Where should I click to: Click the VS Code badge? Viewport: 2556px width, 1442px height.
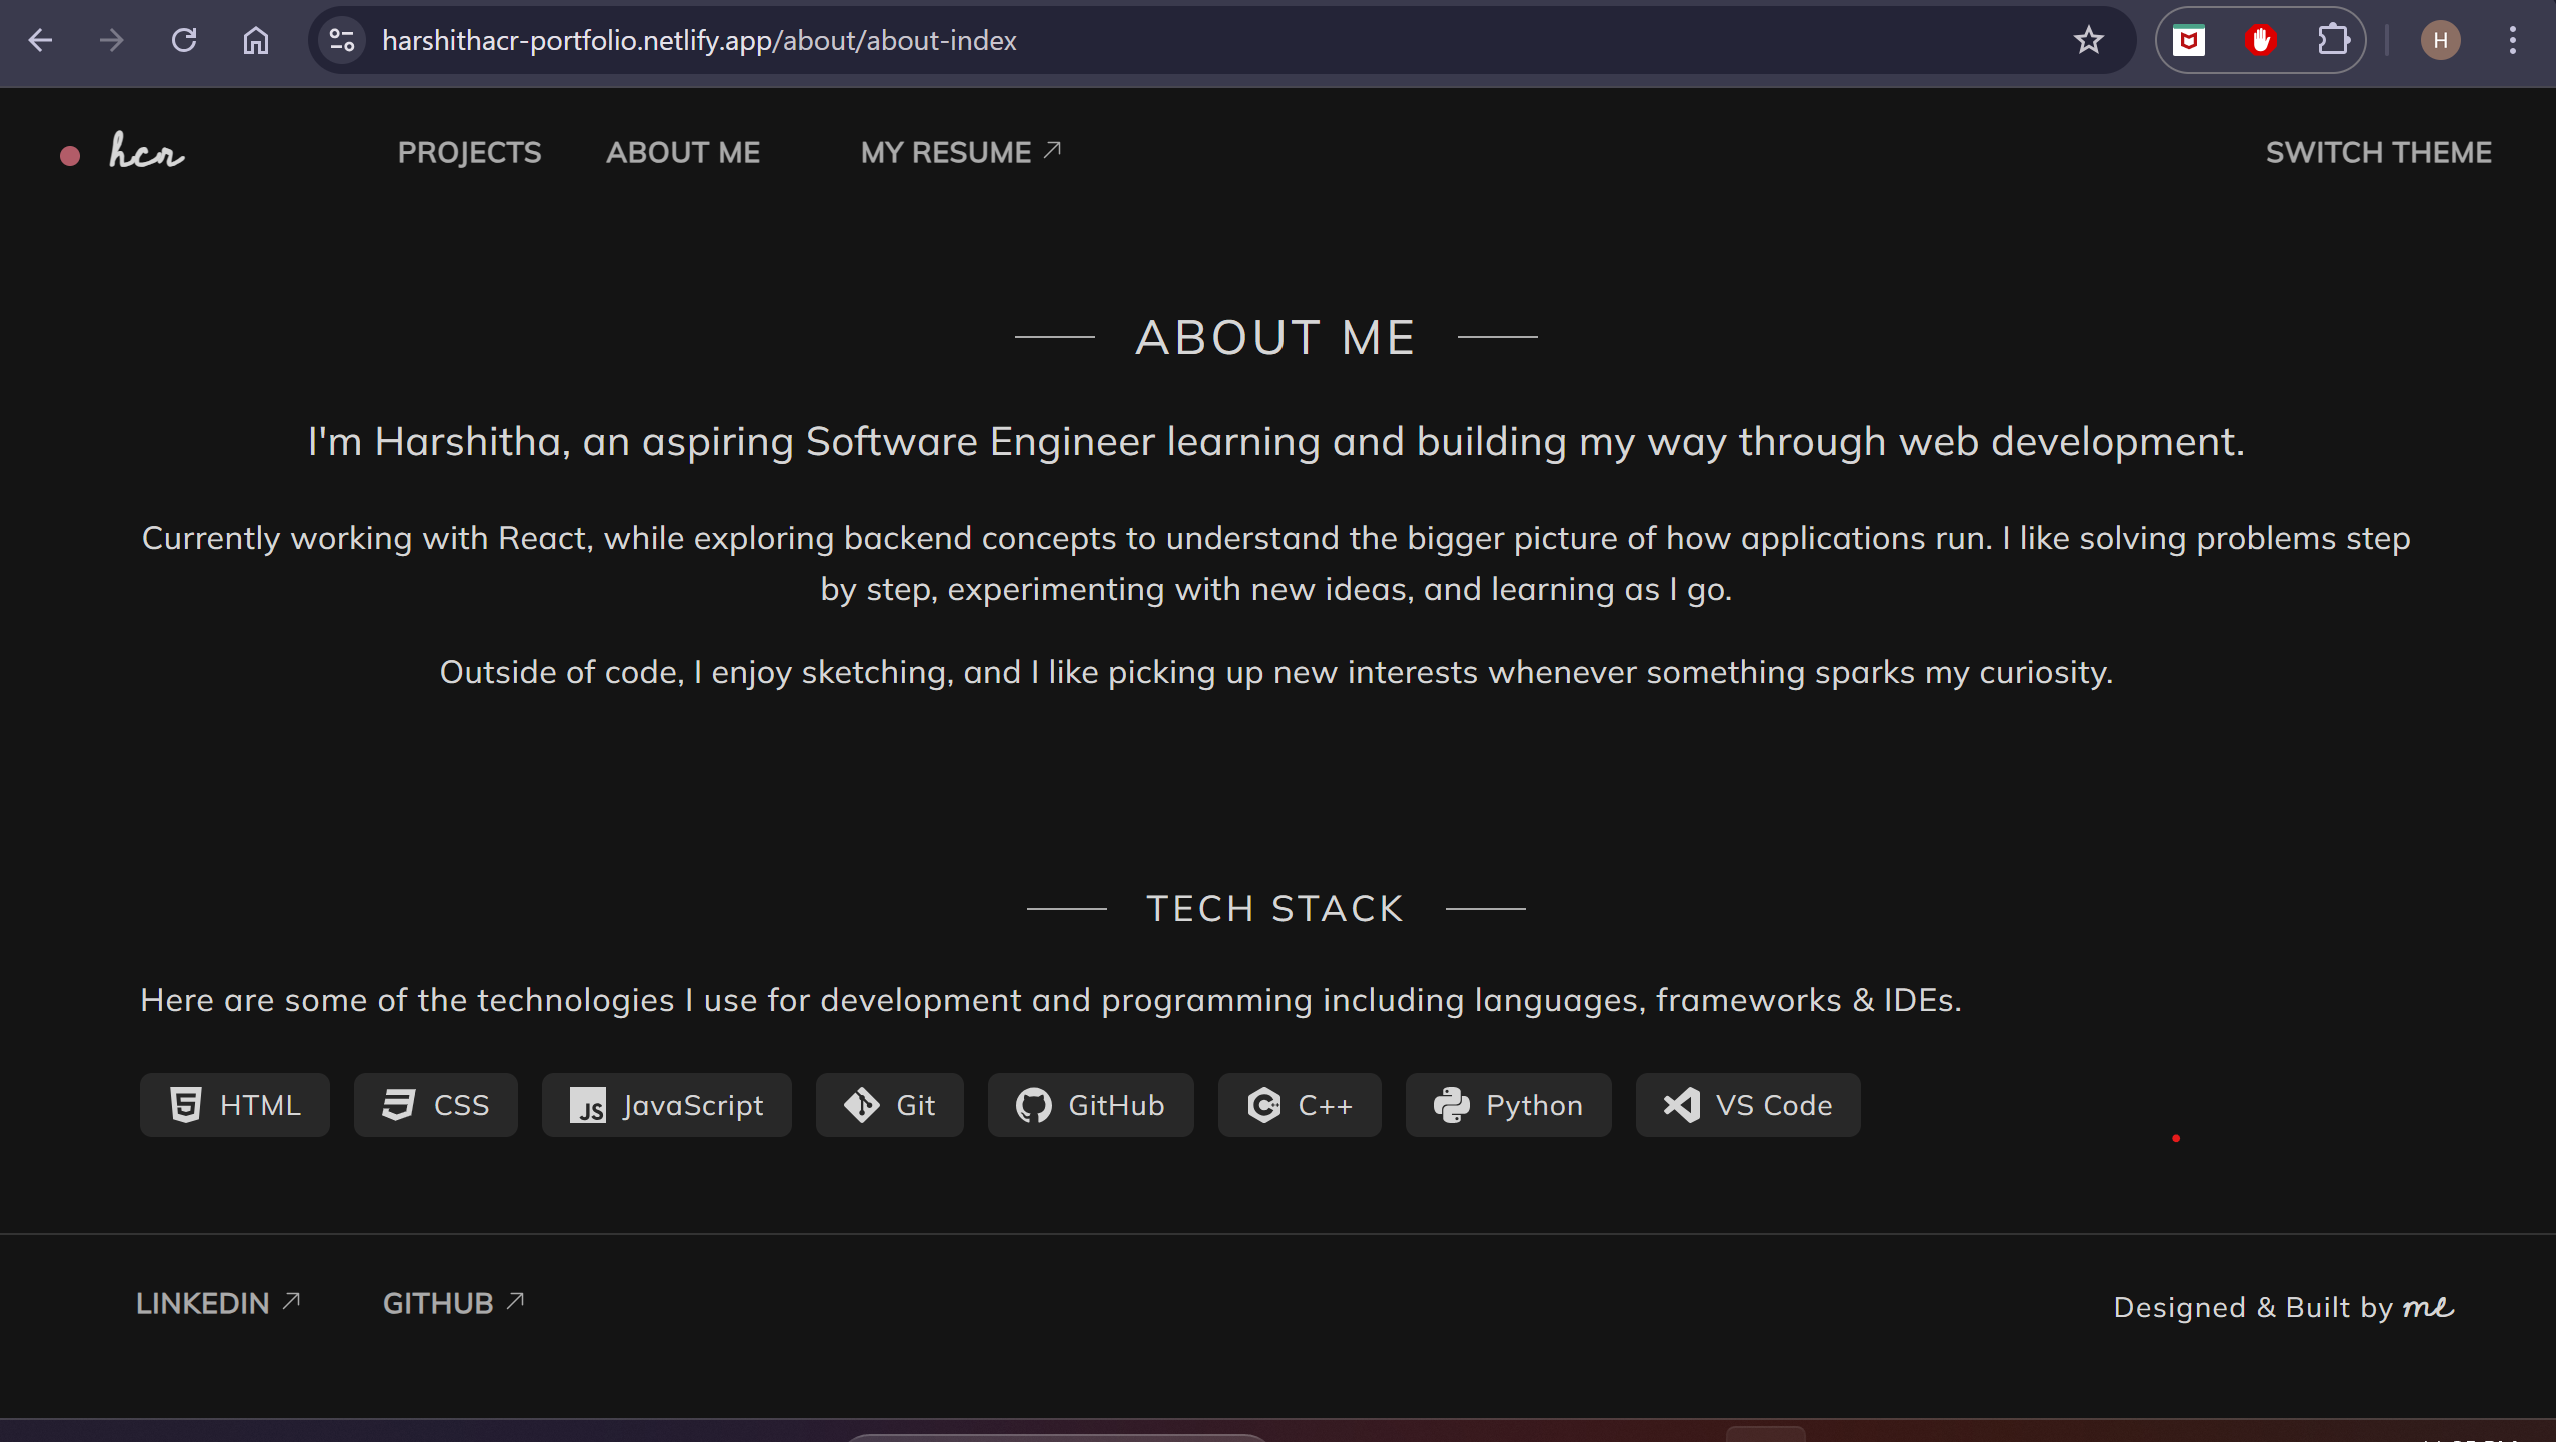[x=1747, y=1105]
